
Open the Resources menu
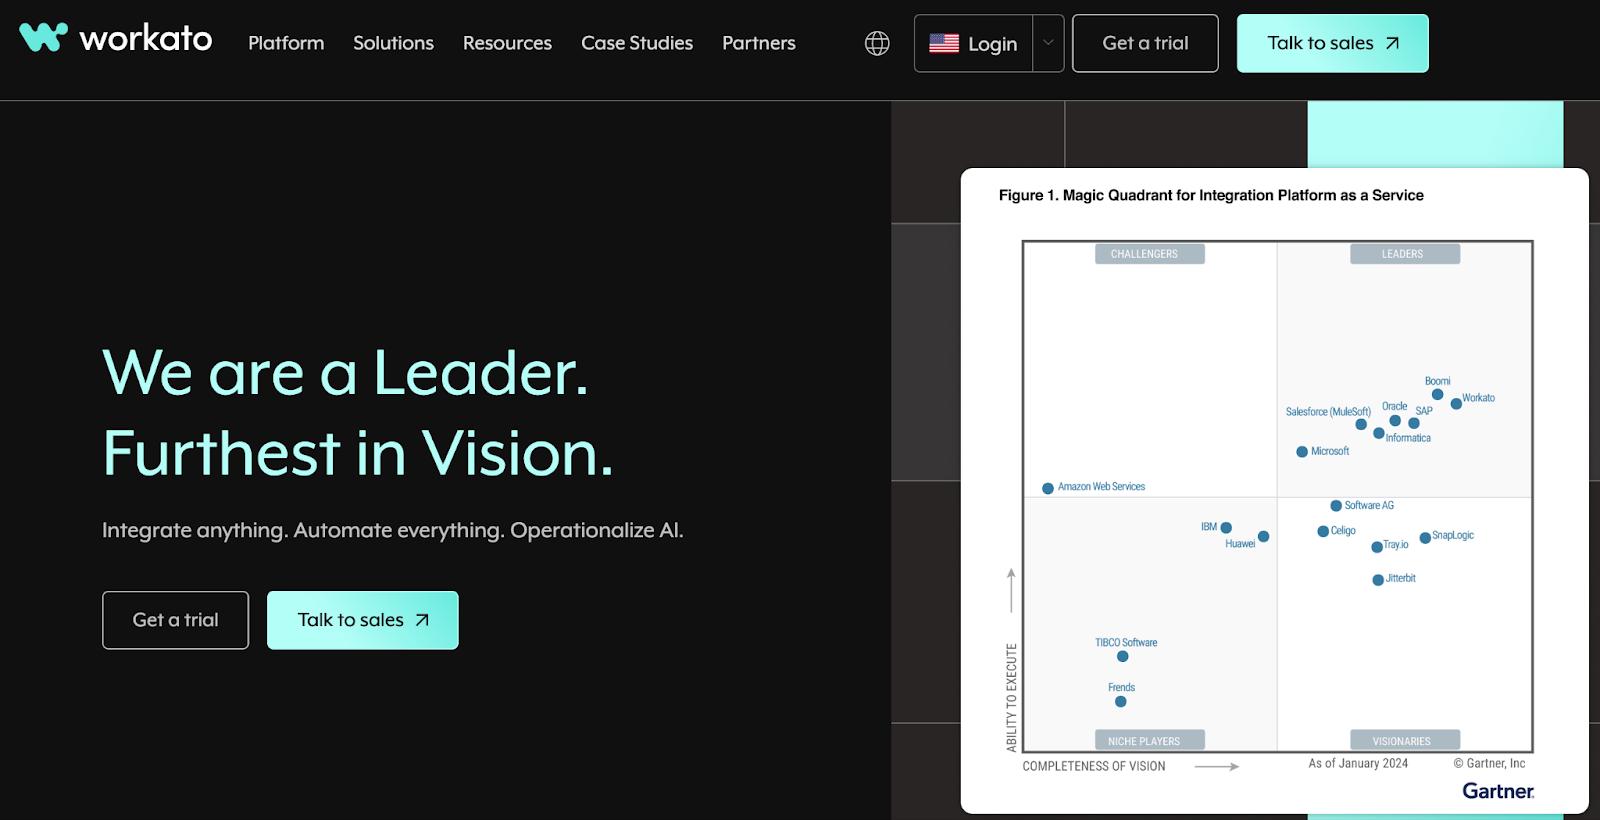[507, 43]
